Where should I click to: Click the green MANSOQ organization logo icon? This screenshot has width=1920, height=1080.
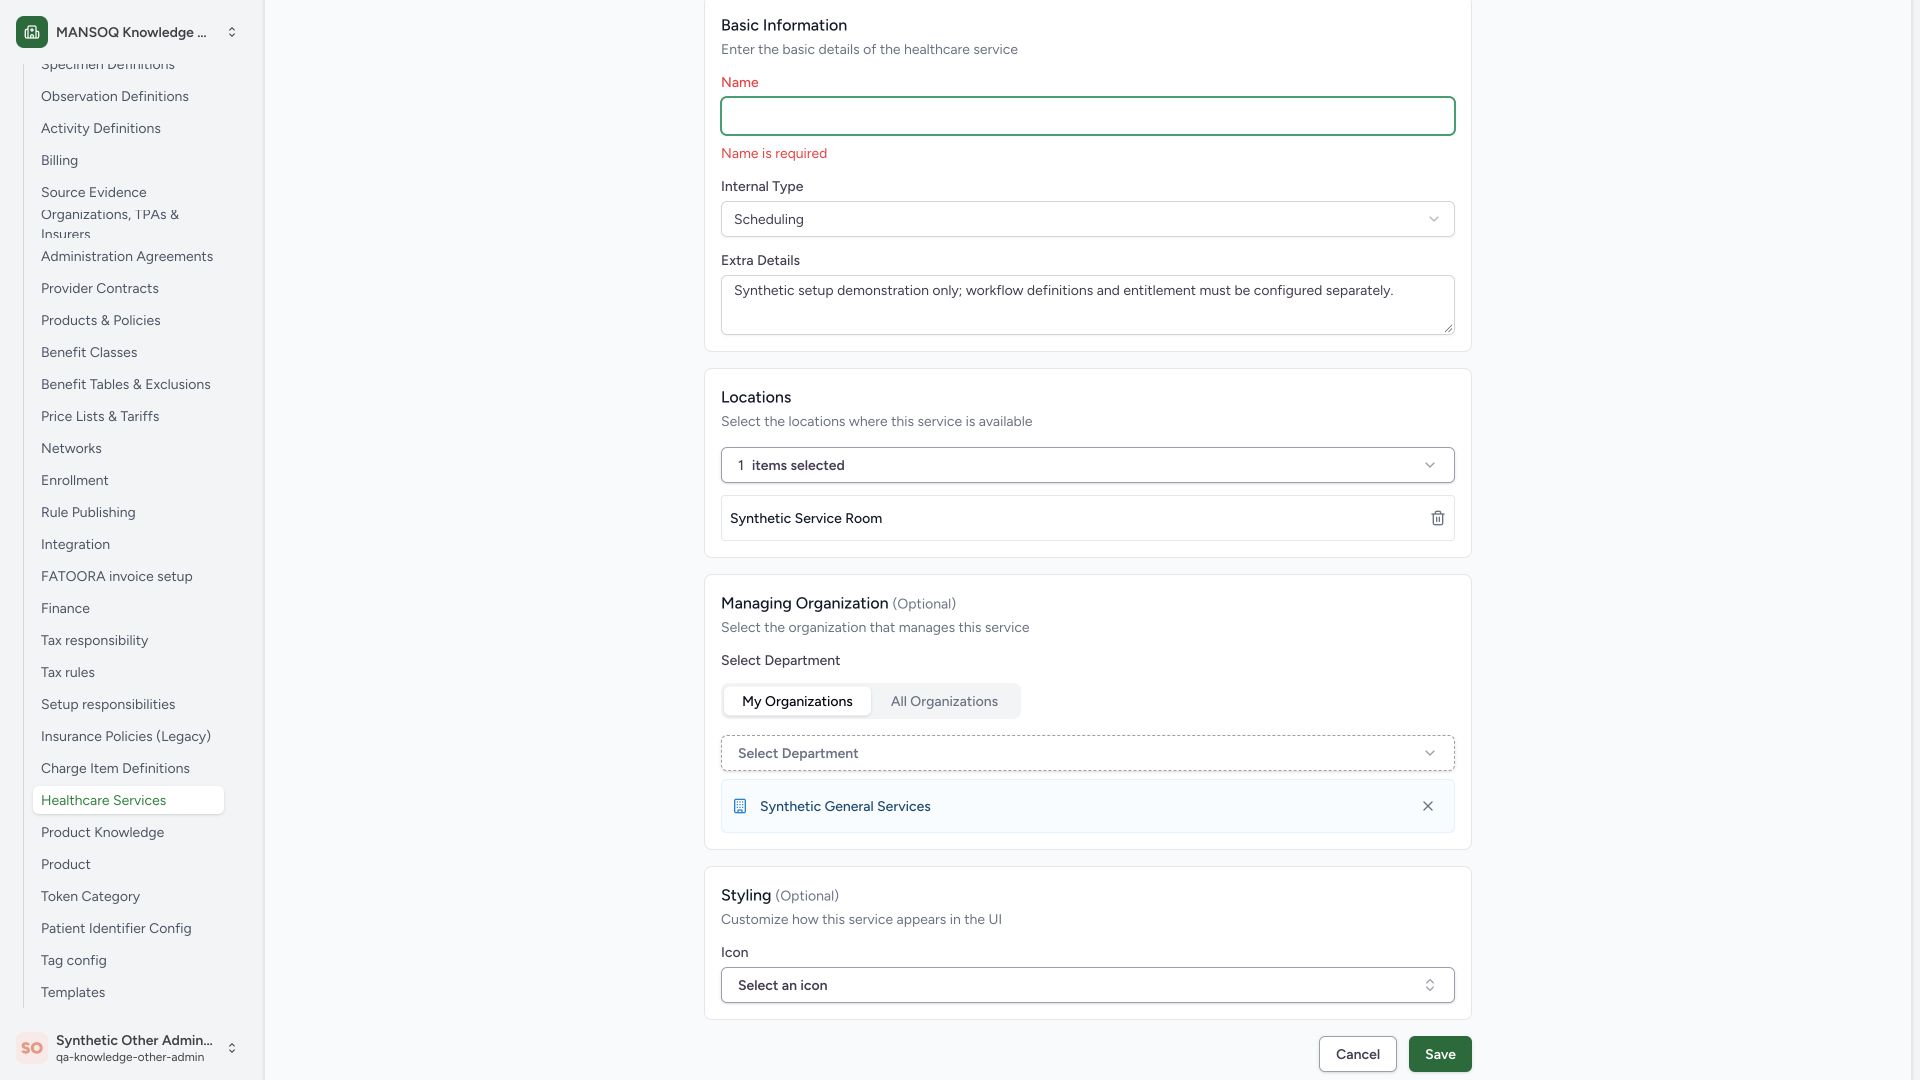point(32,32)
